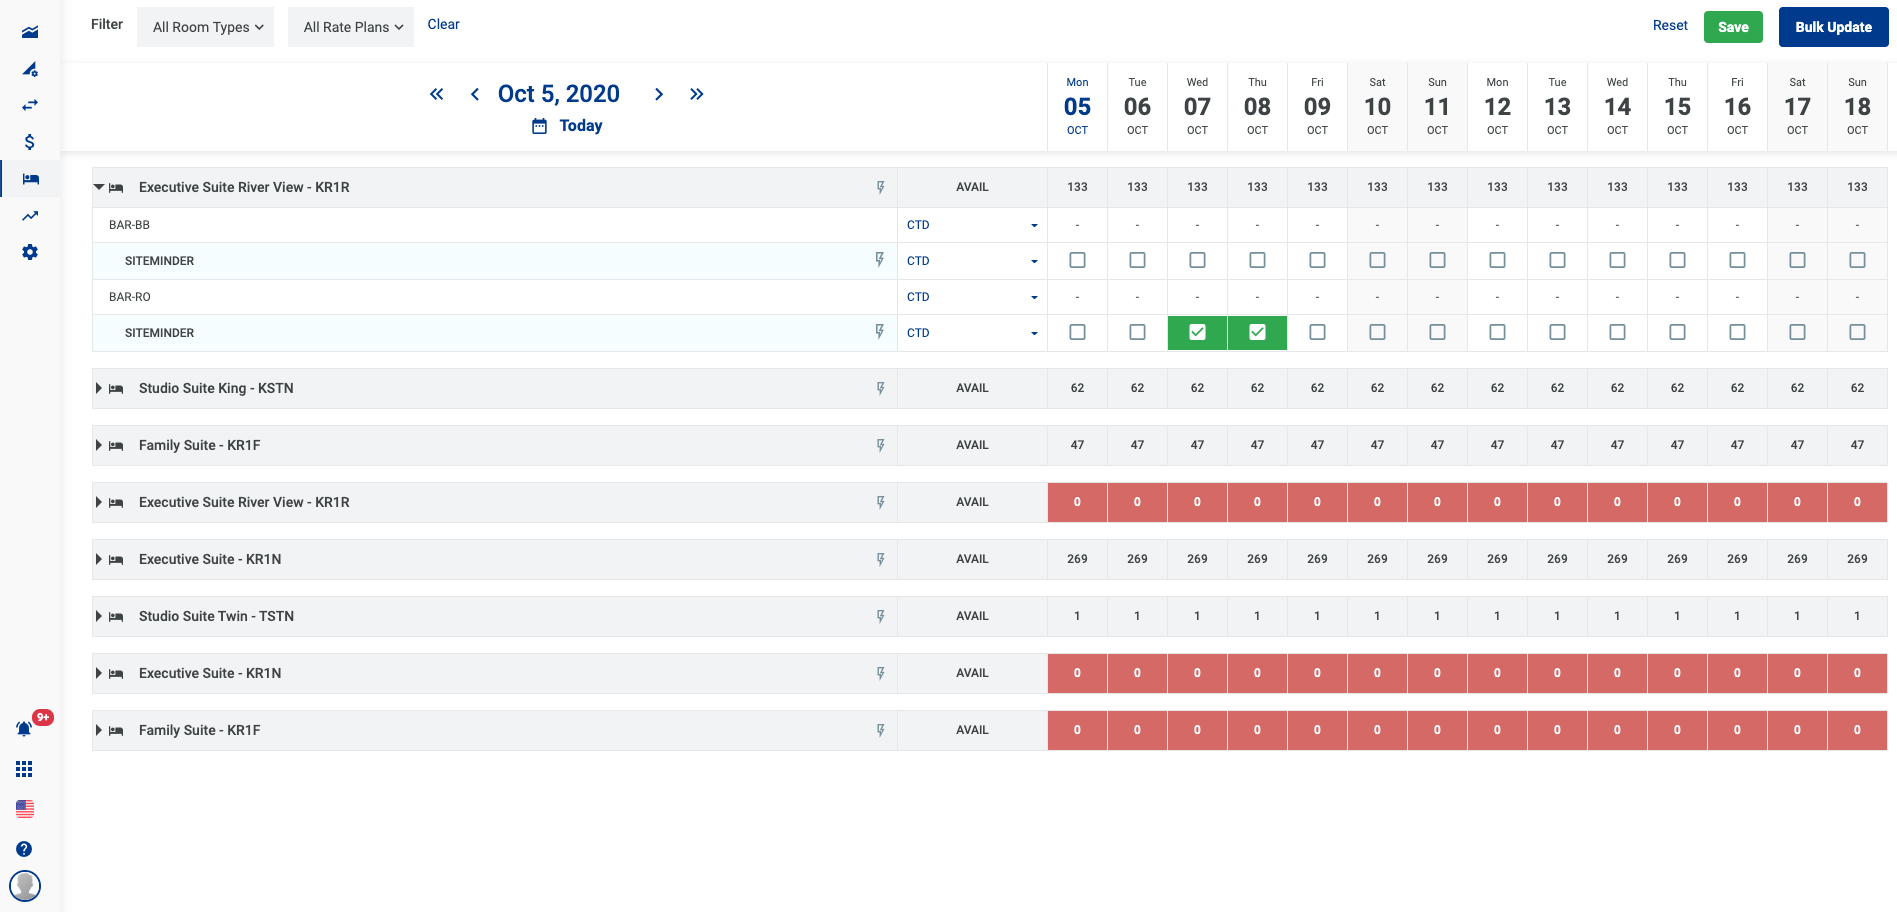This screenshot has width=1897, height=912.
Task: Open the All Room Types dropdown
Action: [x=206, y=27]
